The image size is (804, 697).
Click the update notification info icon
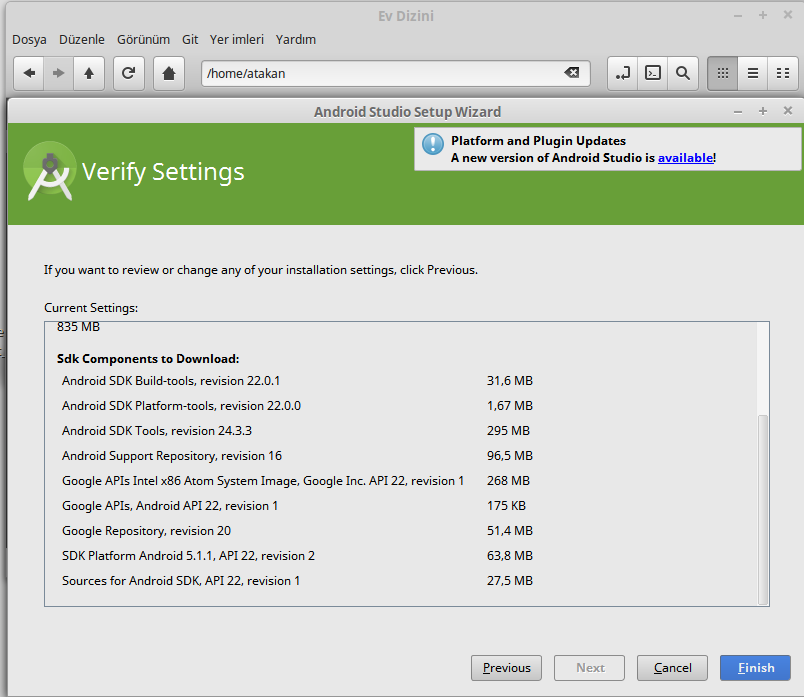pos(433,144)
